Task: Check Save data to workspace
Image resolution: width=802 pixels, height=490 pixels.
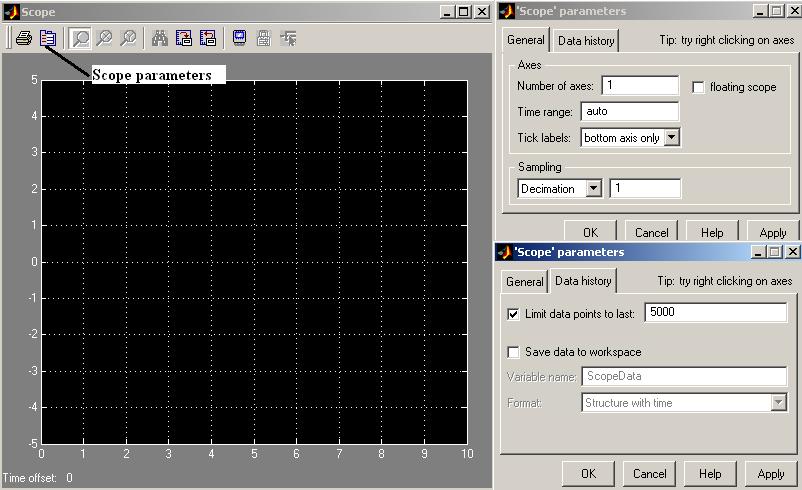Action: (x=513, y=352)
